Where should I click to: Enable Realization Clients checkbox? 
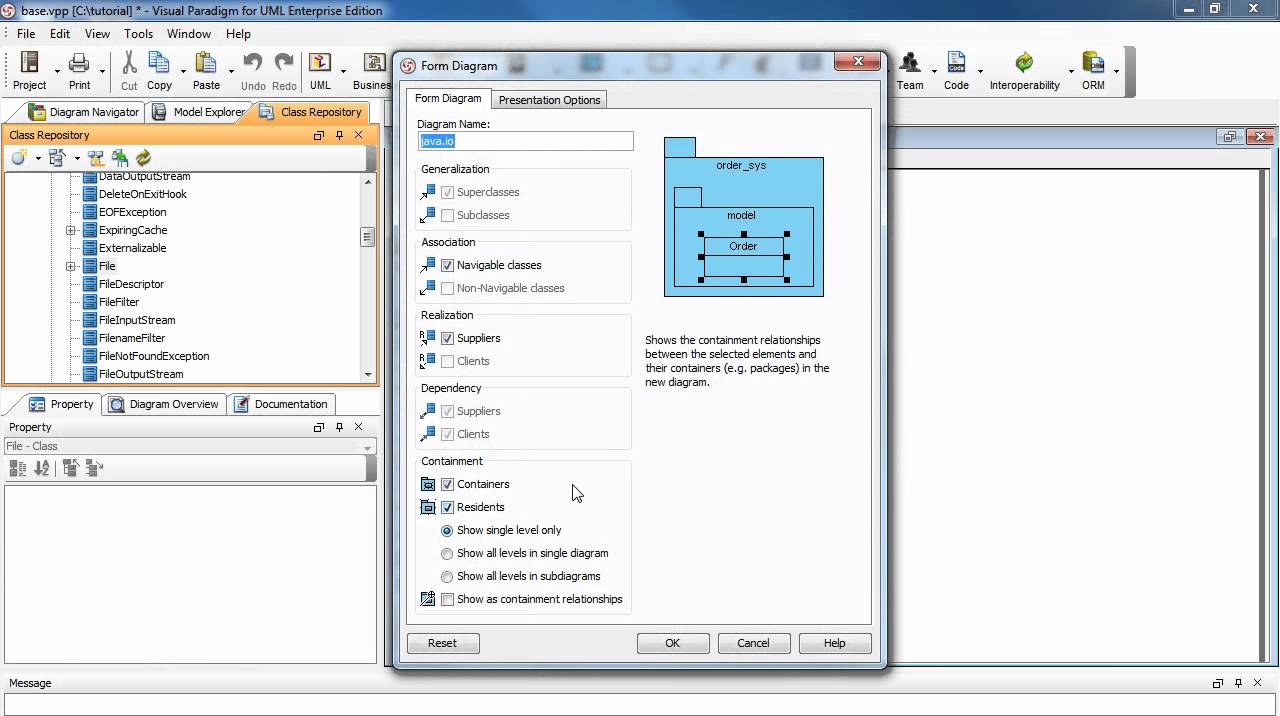point(447,361)
